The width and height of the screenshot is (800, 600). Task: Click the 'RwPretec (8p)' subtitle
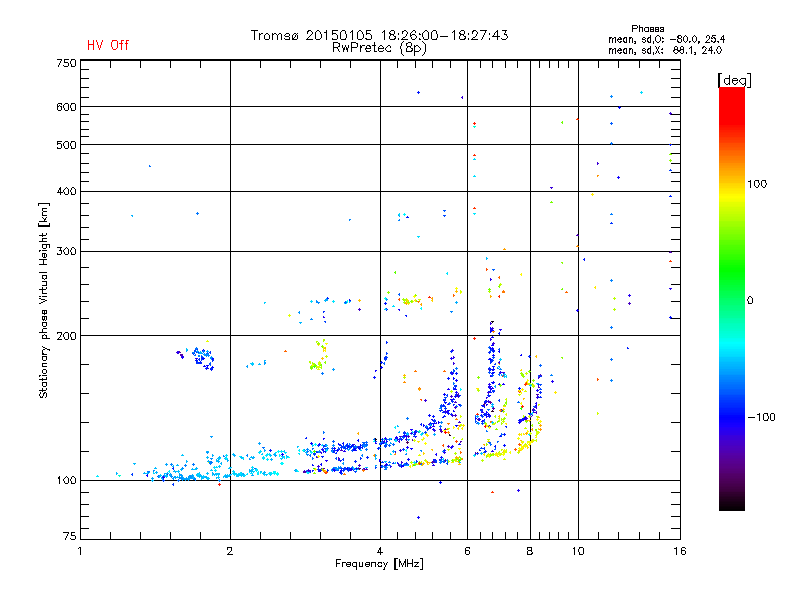tap(379, 48)
